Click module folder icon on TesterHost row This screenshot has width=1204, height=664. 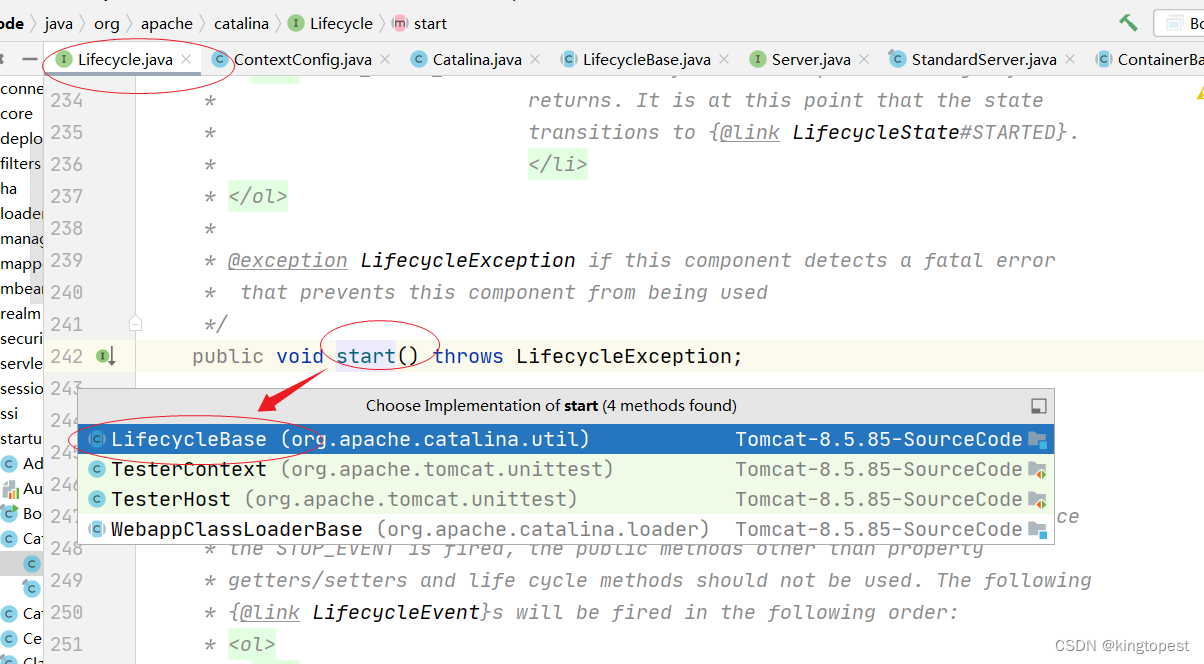coord(1037,499)
